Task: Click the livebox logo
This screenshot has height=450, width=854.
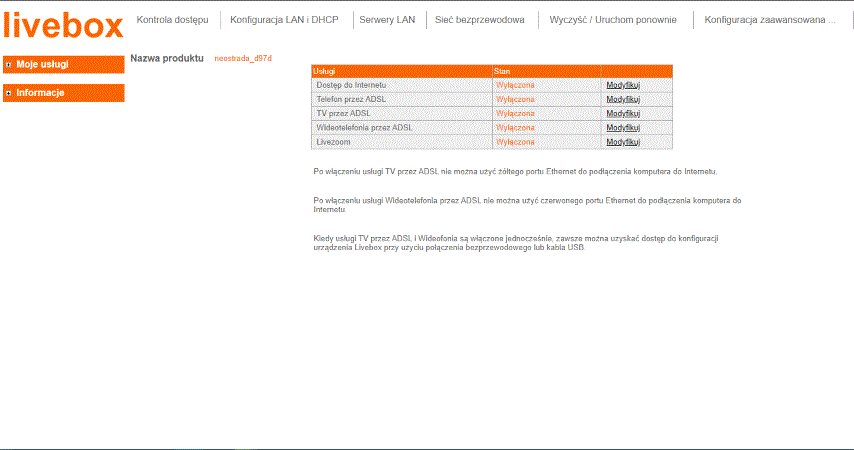Action: click(x=63, y=26)
